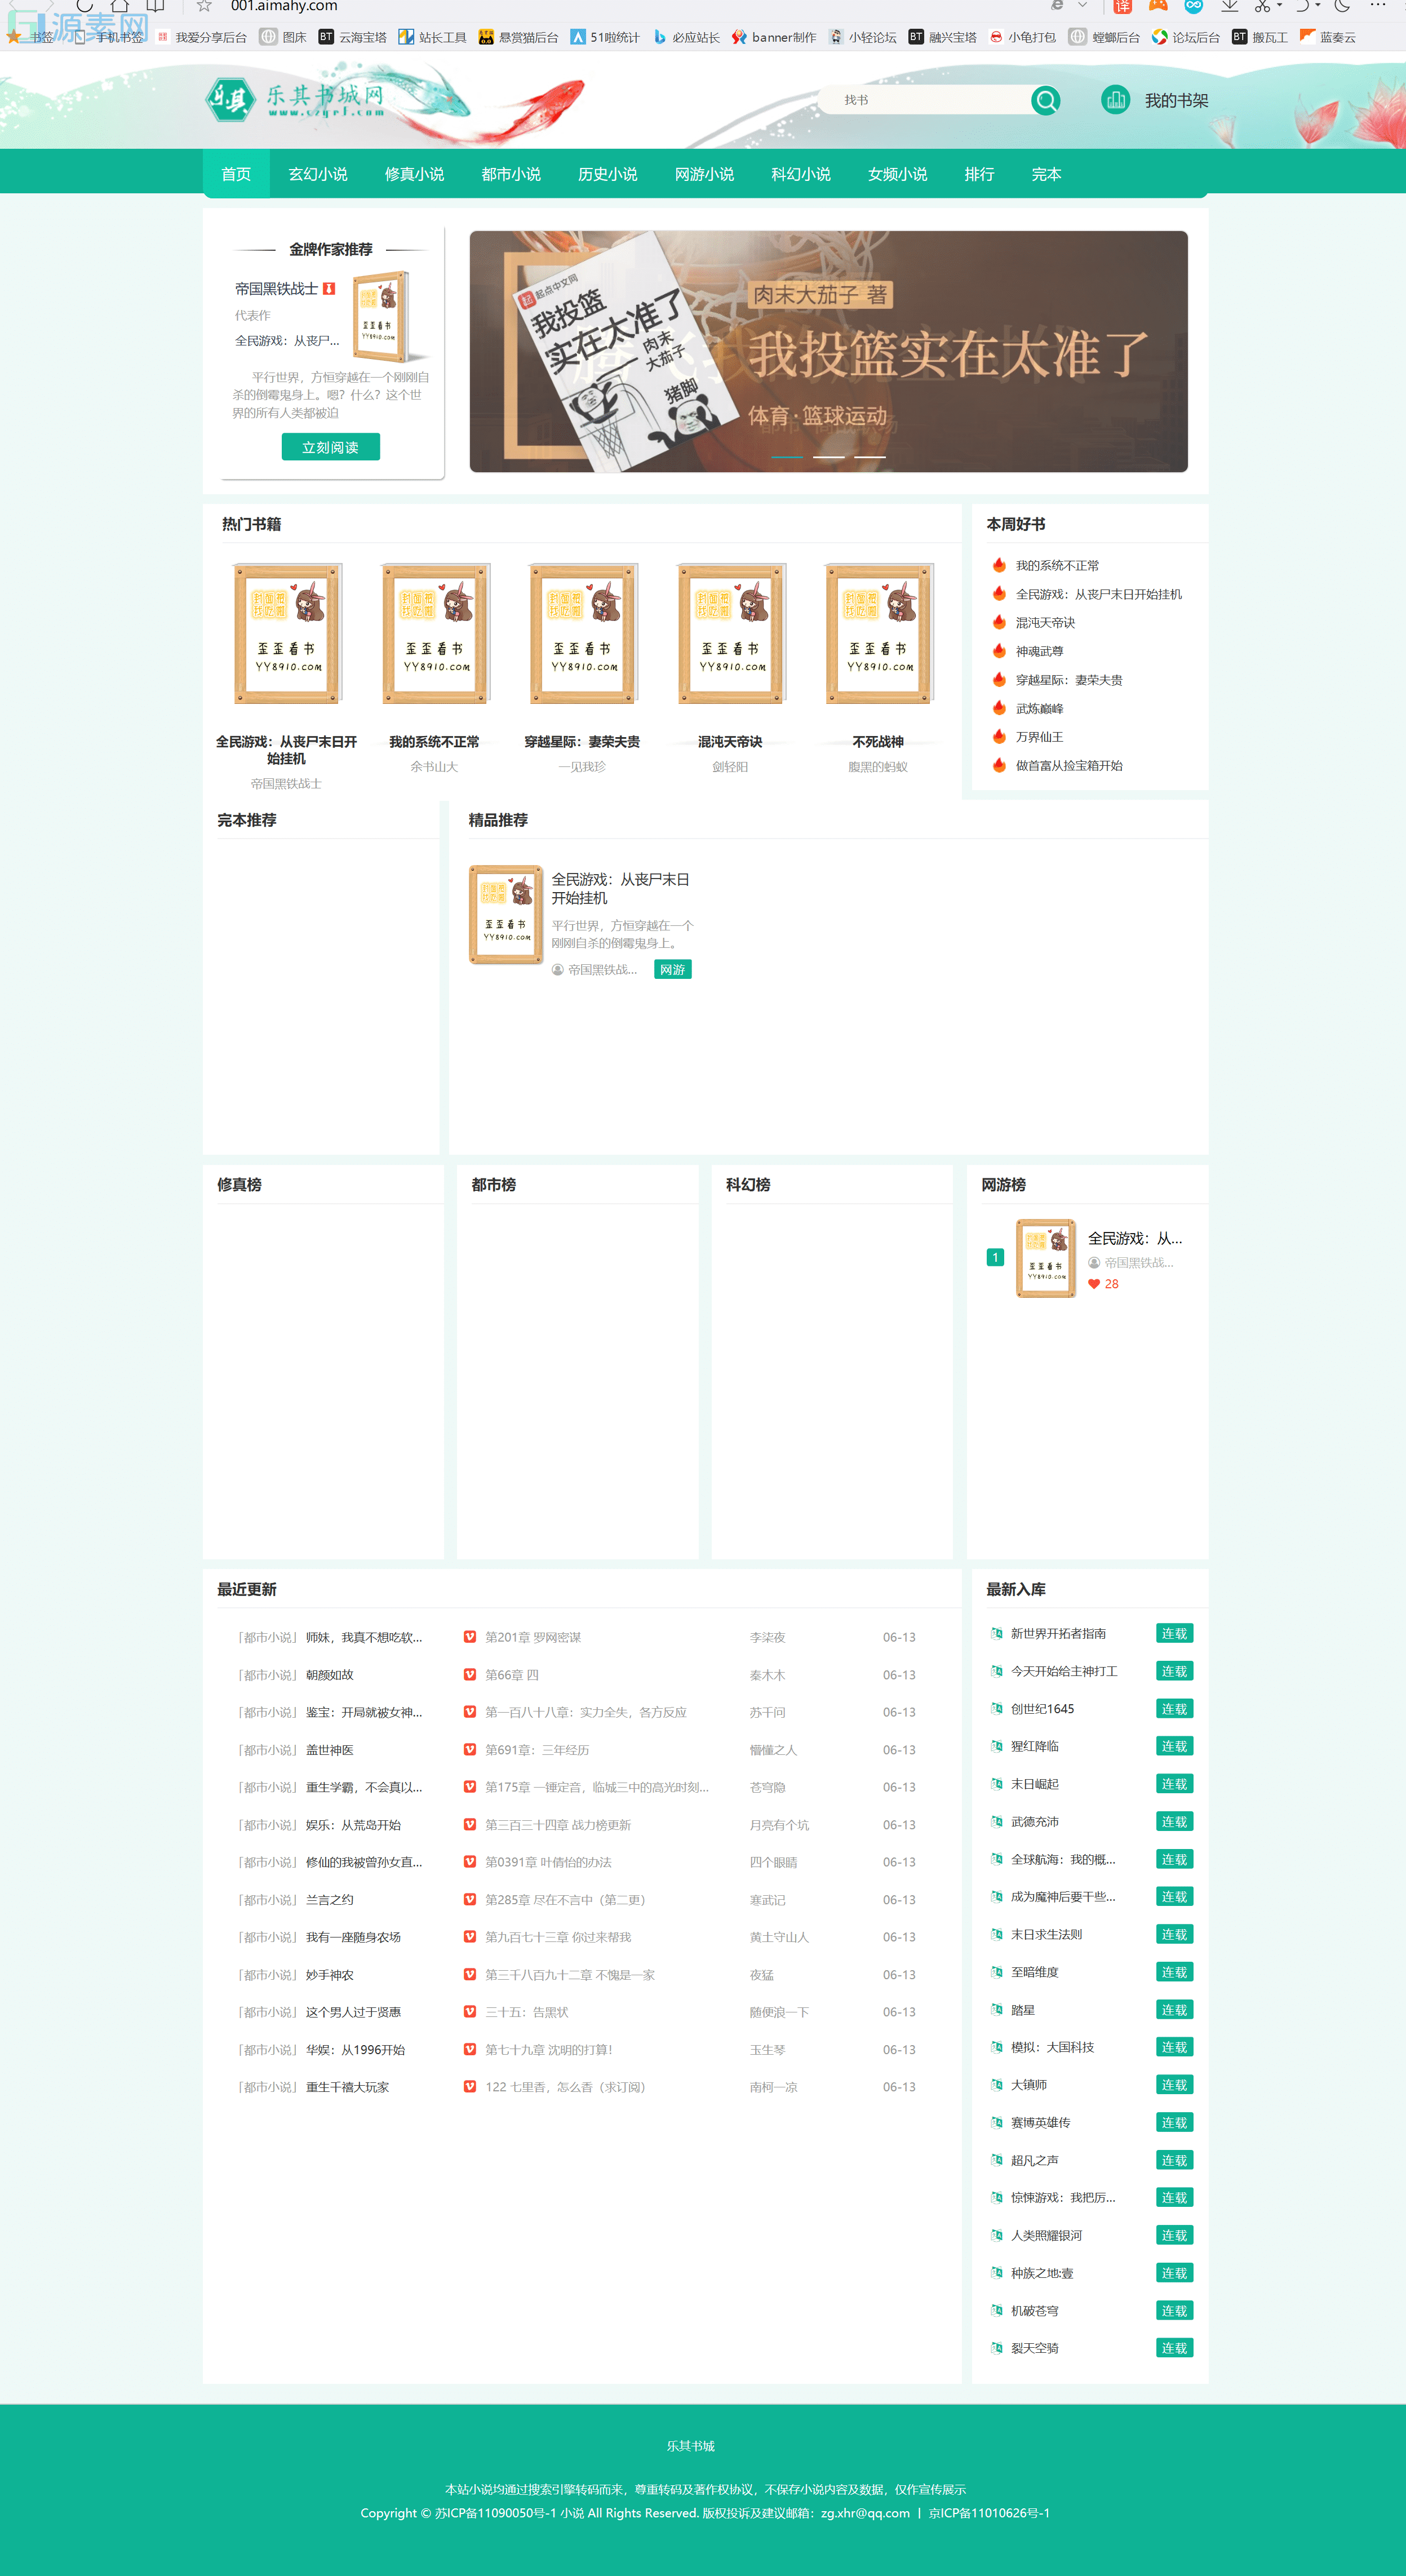Click the star bookmark icon in address bar
Viewport: 1406px width, 2576px height.
pyautogui.click(x=204, y=6)
